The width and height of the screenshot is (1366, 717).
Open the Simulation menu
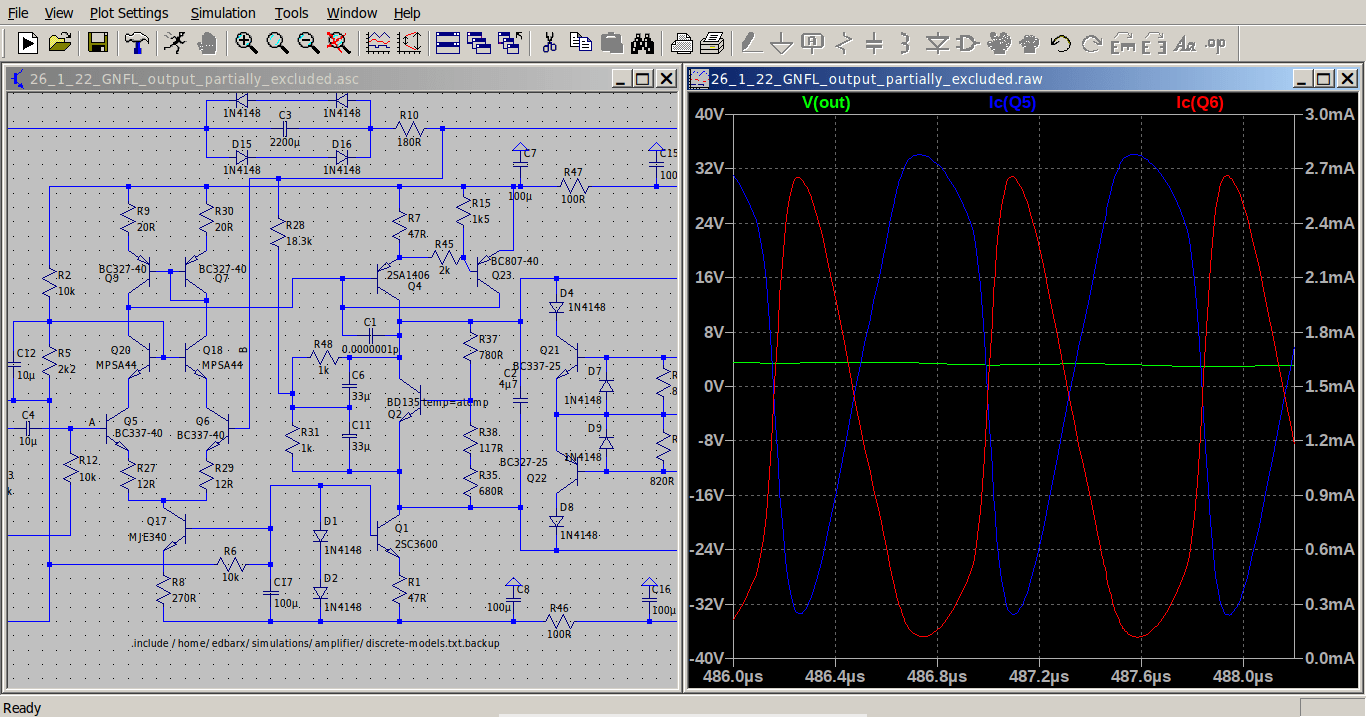223,13
